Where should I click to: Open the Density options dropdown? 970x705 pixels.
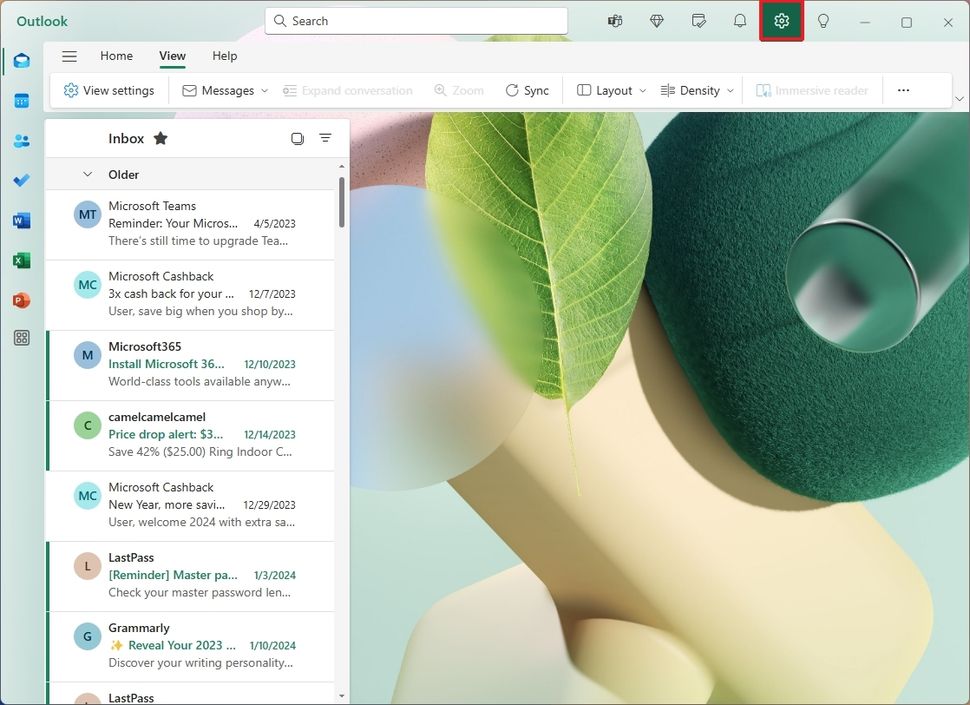[697, 90]
